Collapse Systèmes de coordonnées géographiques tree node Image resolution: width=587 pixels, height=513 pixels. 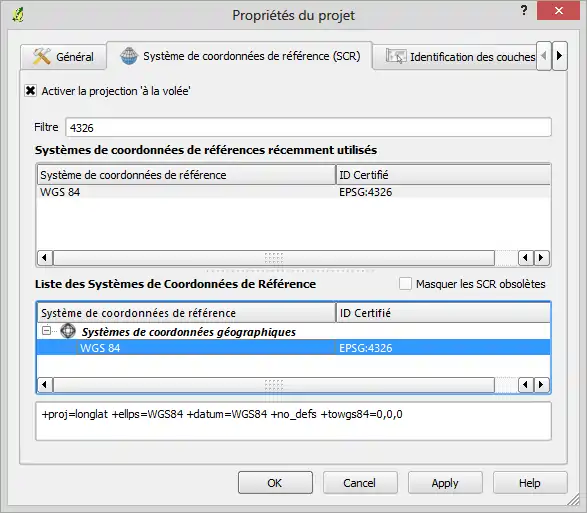pos(46,331)
